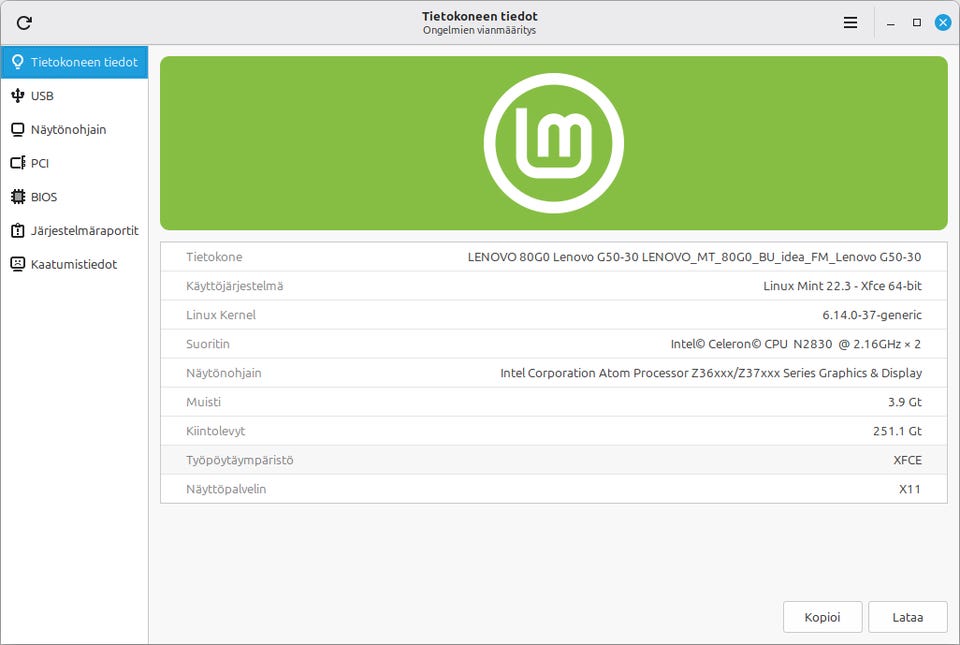Click the monitor icon next to Näytönohjain
960x645 pixels.
18,129
